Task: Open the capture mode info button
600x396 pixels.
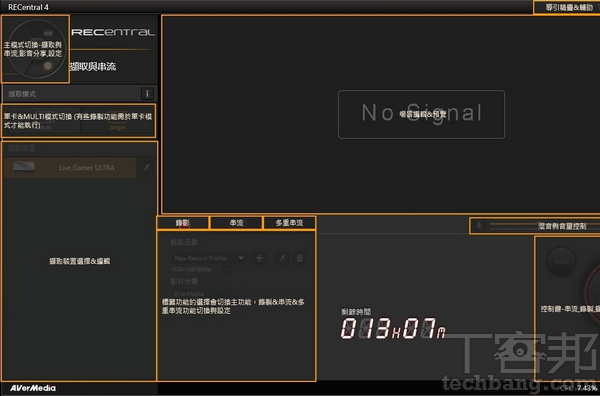Action: (147, 93)
